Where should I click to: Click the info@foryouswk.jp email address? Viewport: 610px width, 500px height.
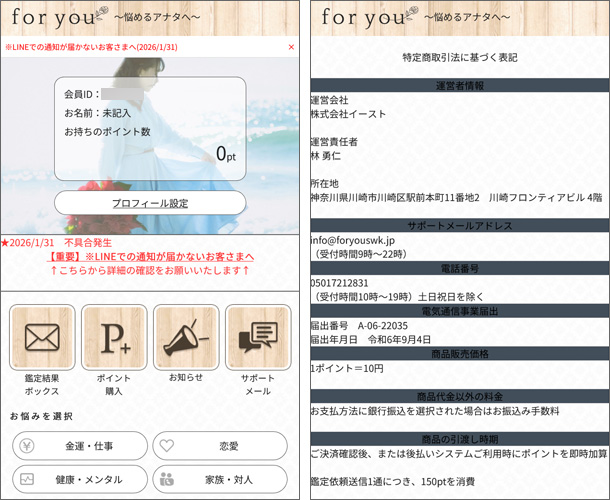353,240
